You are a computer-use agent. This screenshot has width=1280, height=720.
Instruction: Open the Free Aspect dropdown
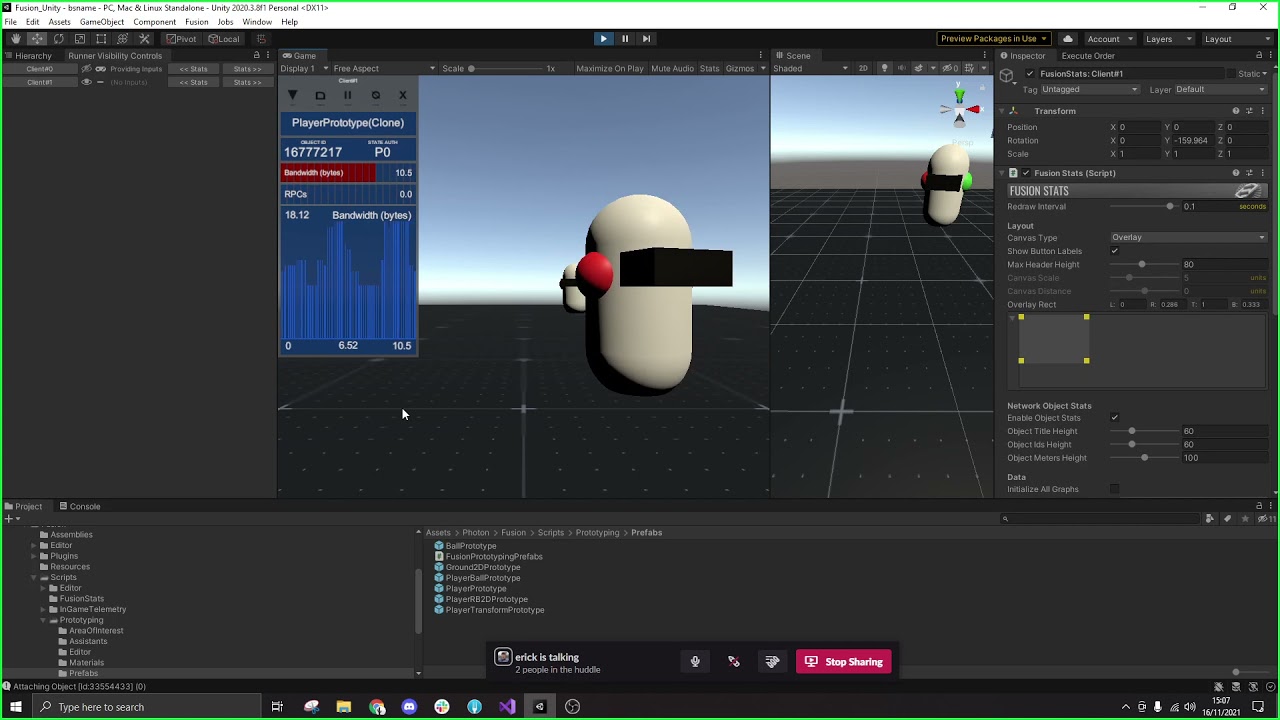[x=384, y=69]
